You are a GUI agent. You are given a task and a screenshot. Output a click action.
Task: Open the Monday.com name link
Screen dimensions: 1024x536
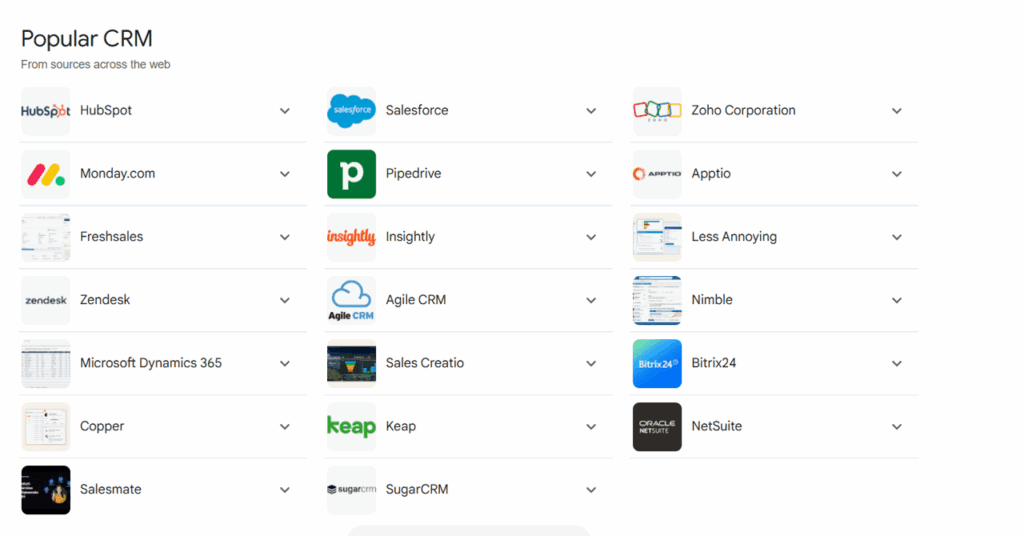click(x=118, y=174)
